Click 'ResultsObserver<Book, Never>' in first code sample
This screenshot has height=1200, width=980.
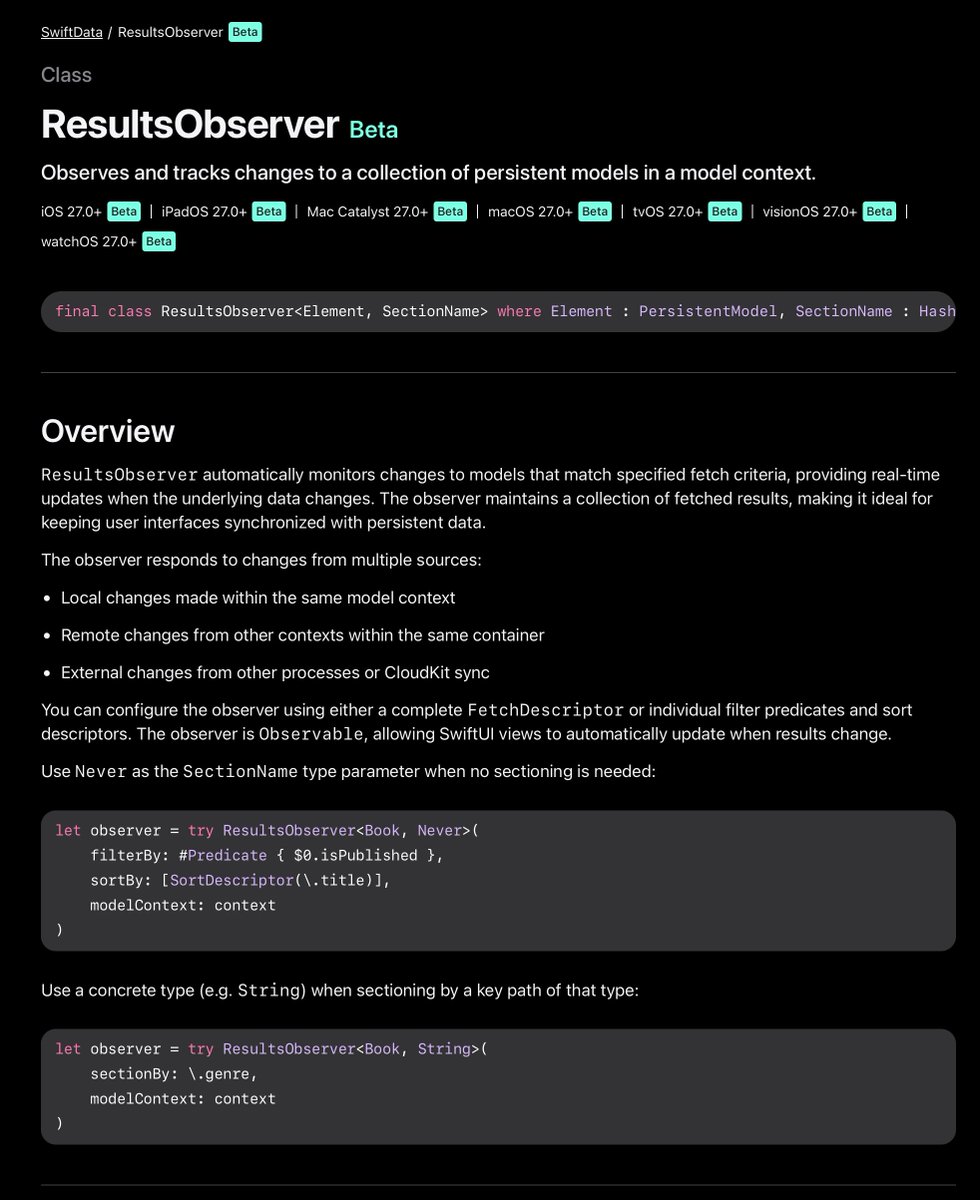click(346, 831)
